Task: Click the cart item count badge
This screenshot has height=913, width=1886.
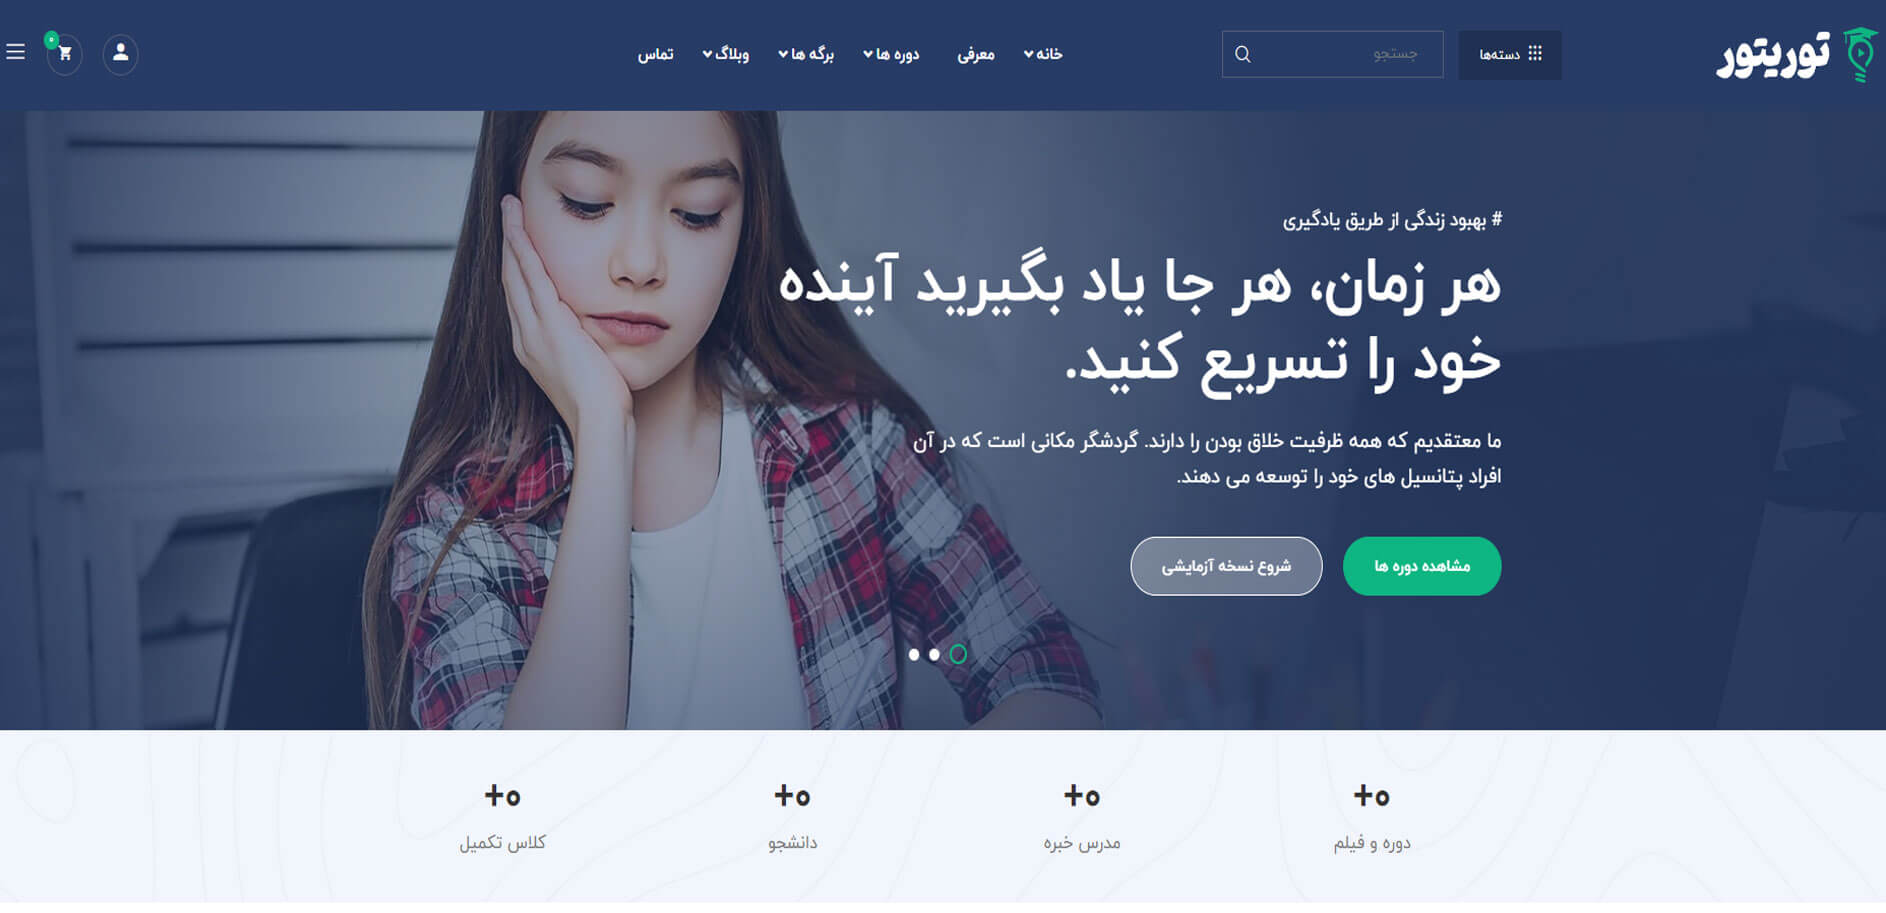Action: (52, 40)
